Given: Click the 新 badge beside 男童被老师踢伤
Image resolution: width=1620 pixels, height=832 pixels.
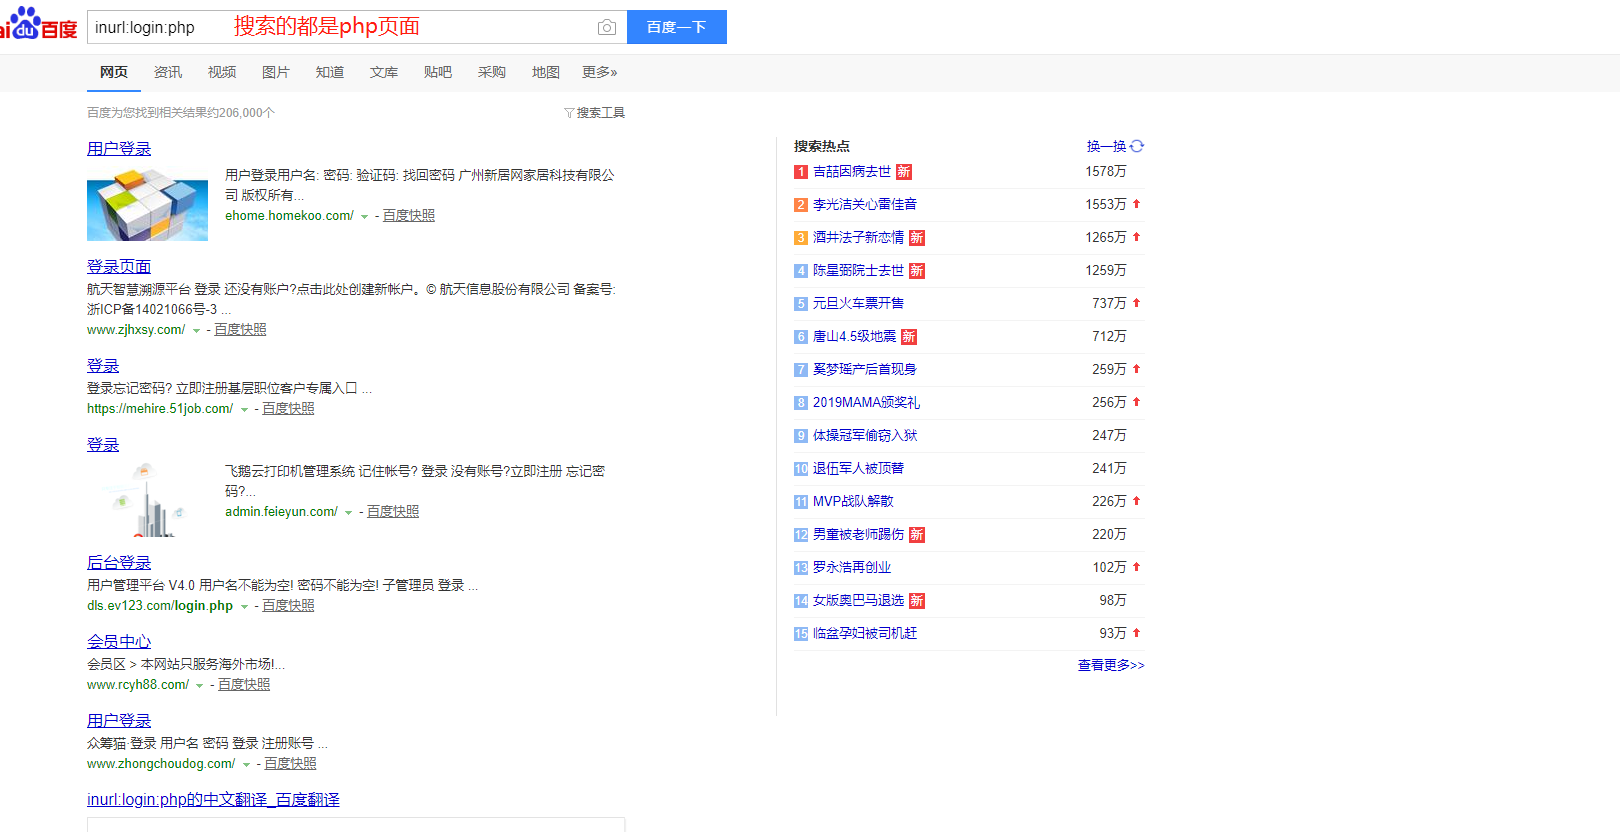Looking at the screenshot, I should tap(917, 535).
